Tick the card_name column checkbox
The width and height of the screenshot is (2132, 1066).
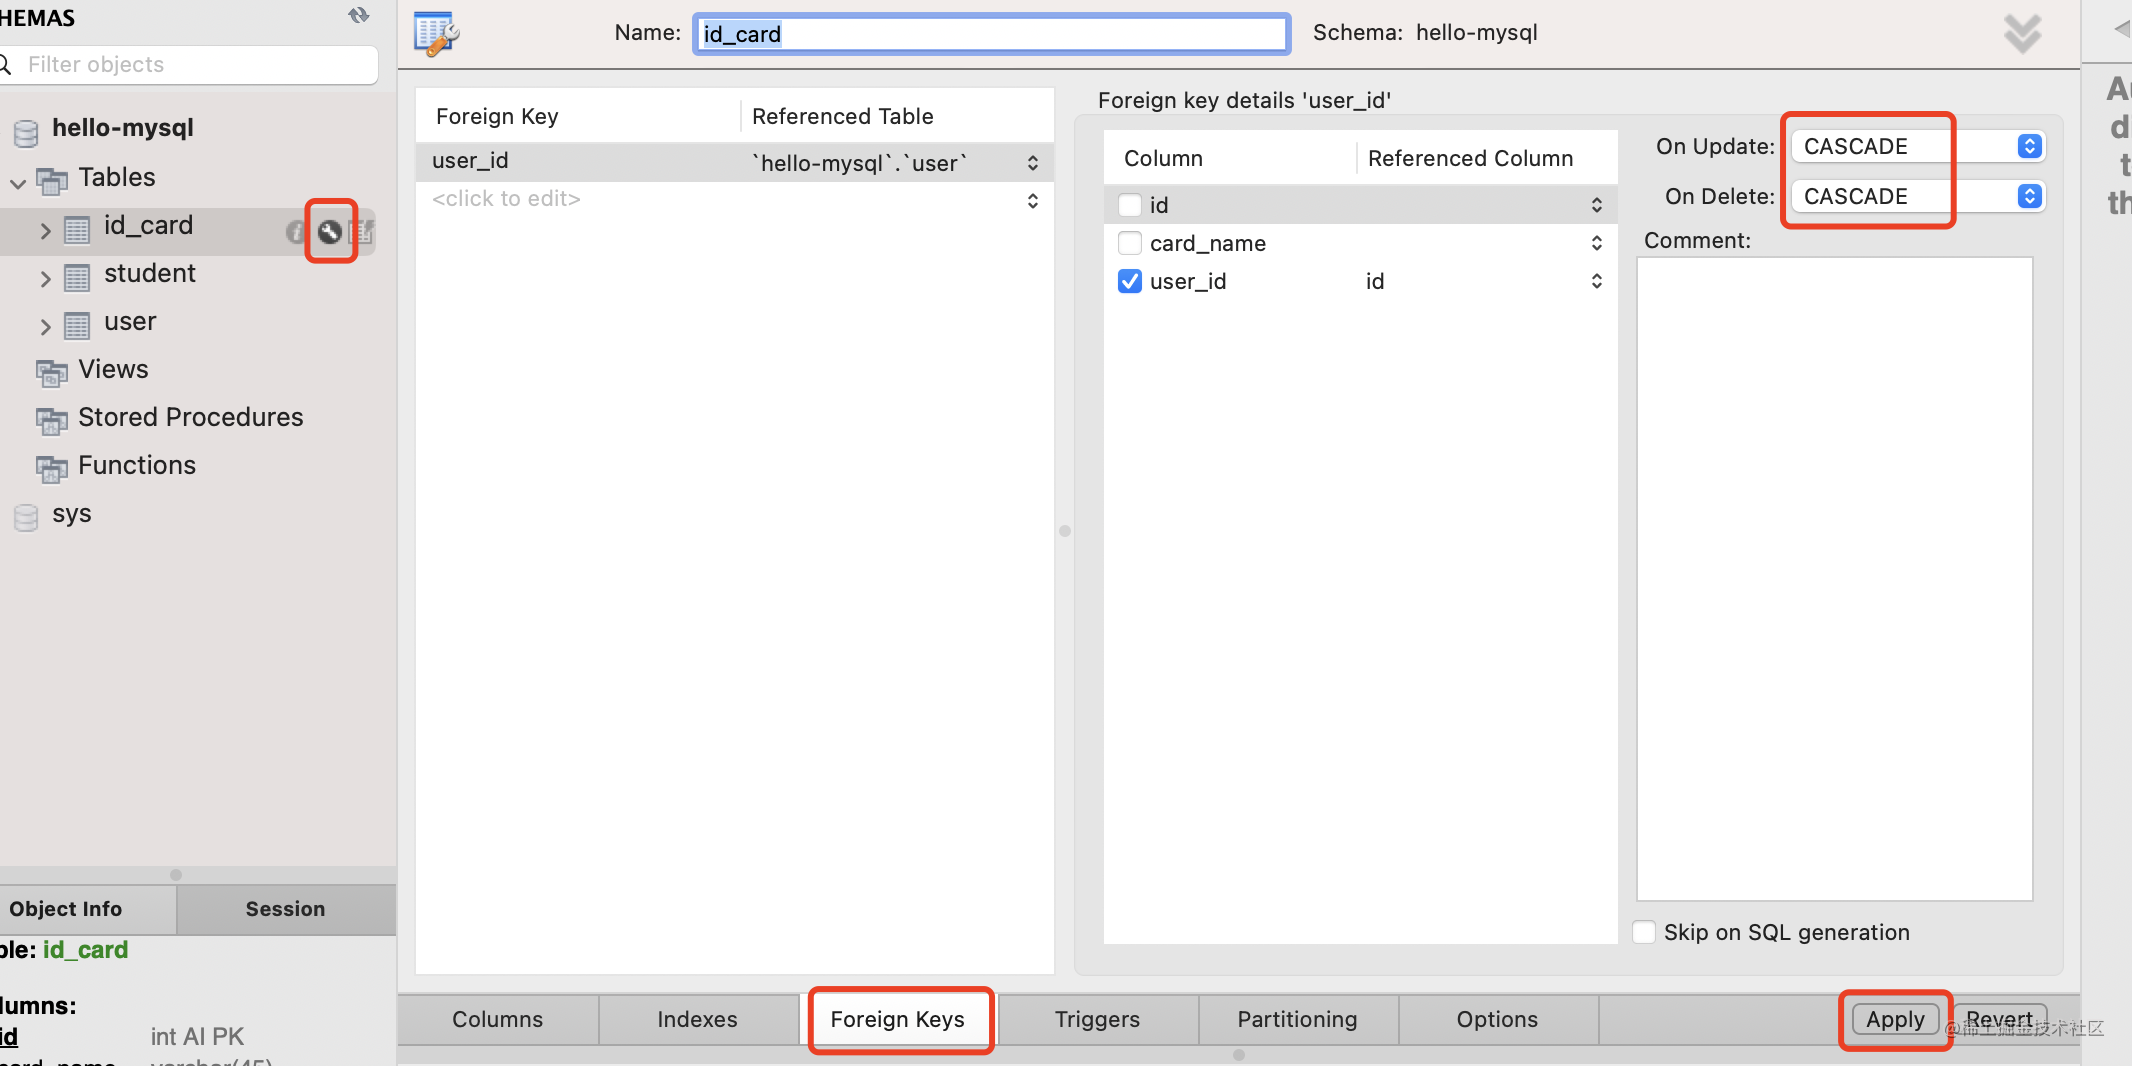pyautogui.click(x=1130, y=243)
